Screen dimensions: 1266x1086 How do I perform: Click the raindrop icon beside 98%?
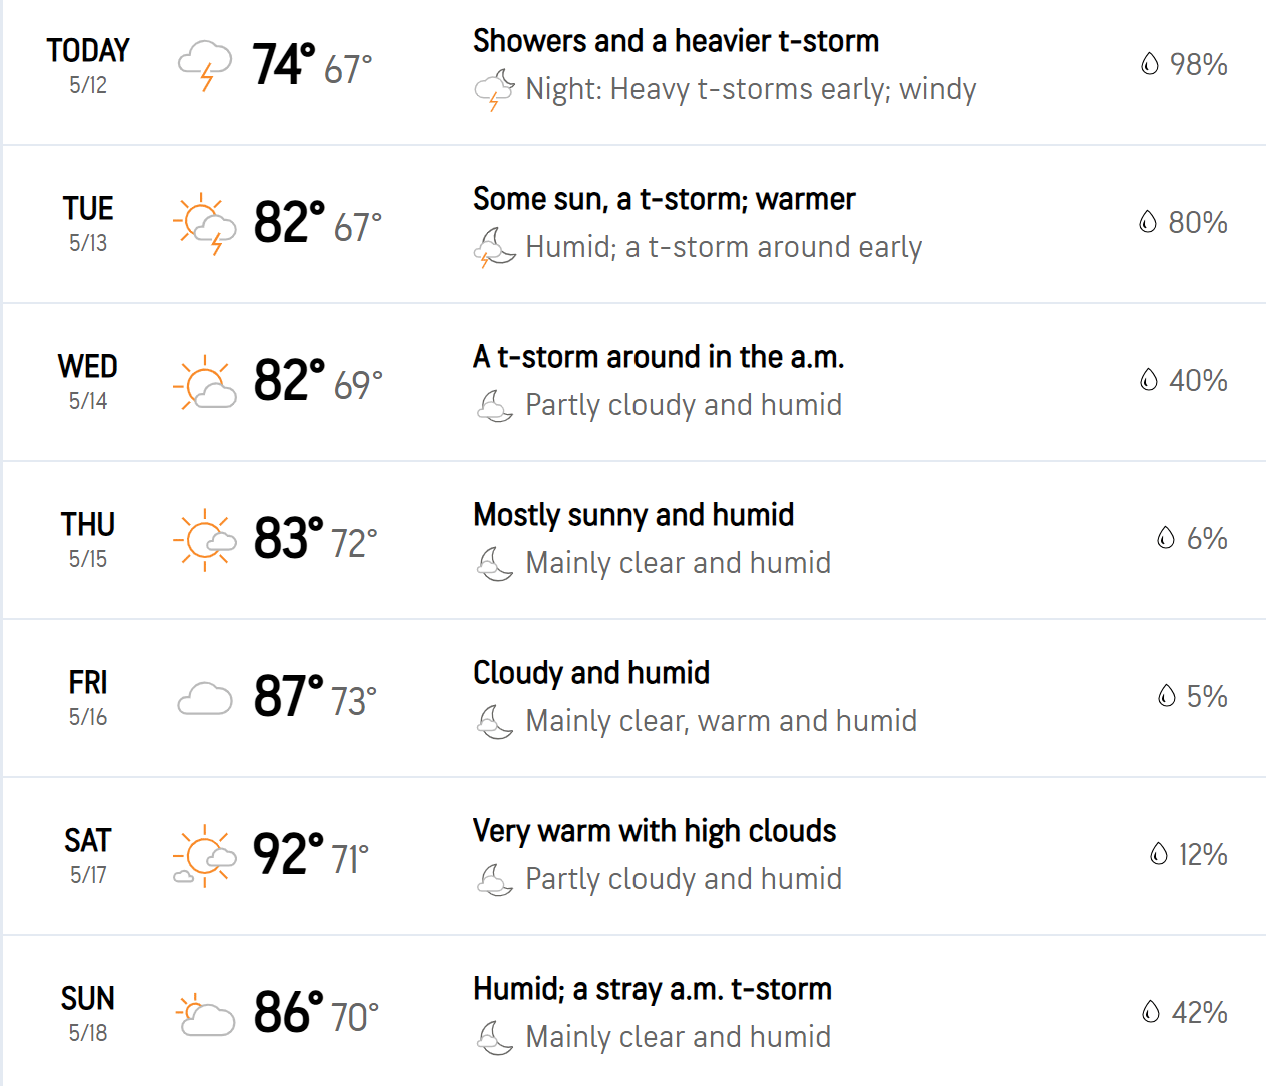1150,64
